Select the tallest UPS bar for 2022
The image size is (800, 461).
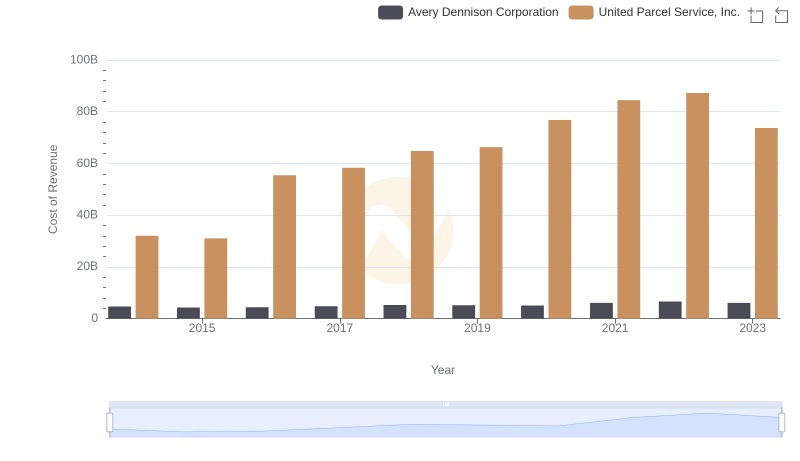697,206
